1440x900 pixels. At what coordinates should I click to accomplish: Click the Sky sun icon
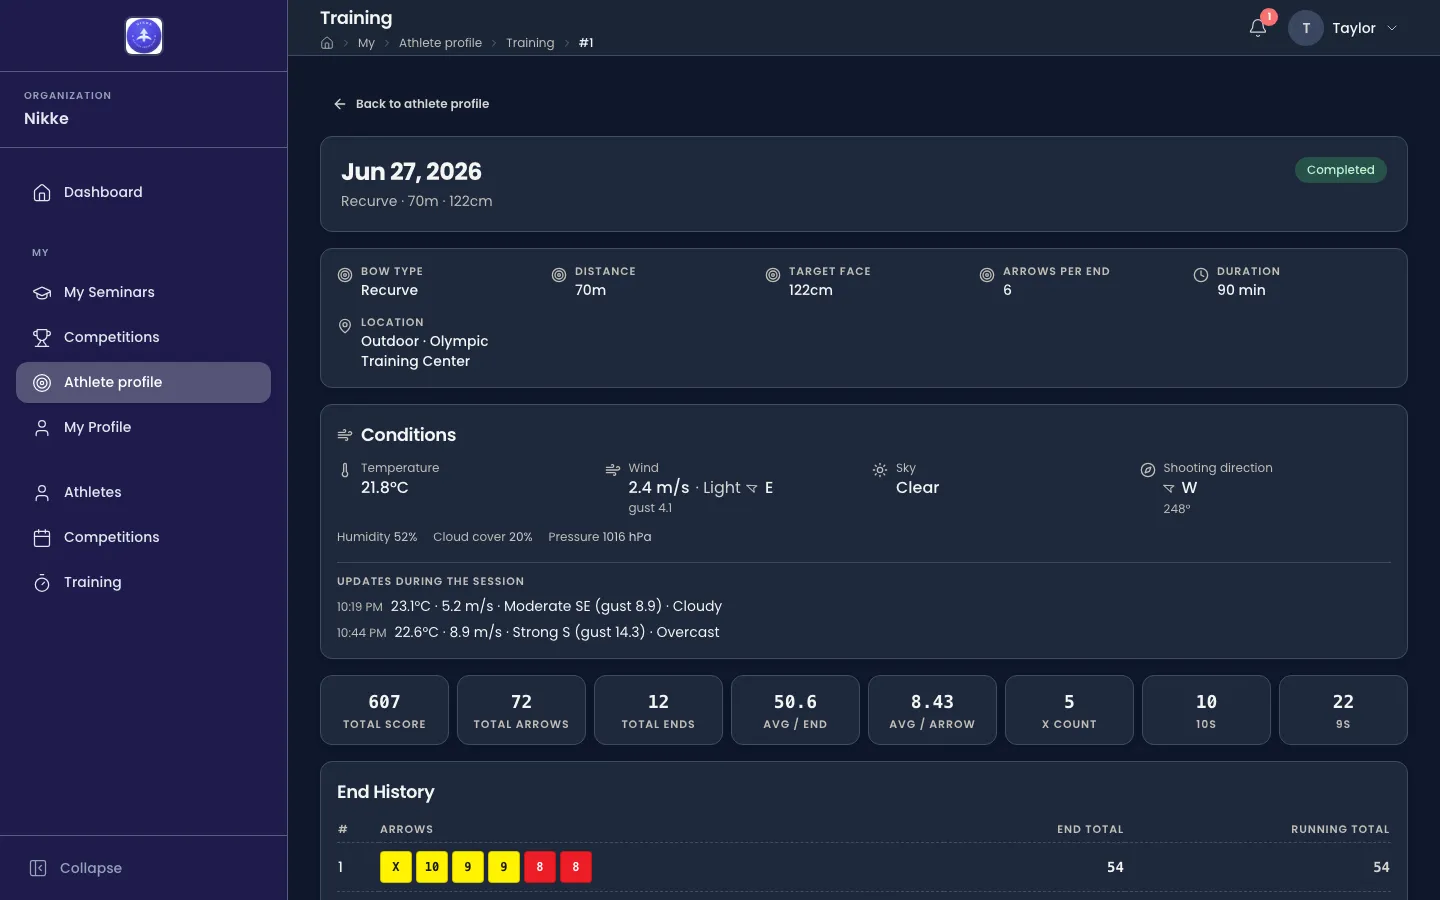(x=880, y=470)
